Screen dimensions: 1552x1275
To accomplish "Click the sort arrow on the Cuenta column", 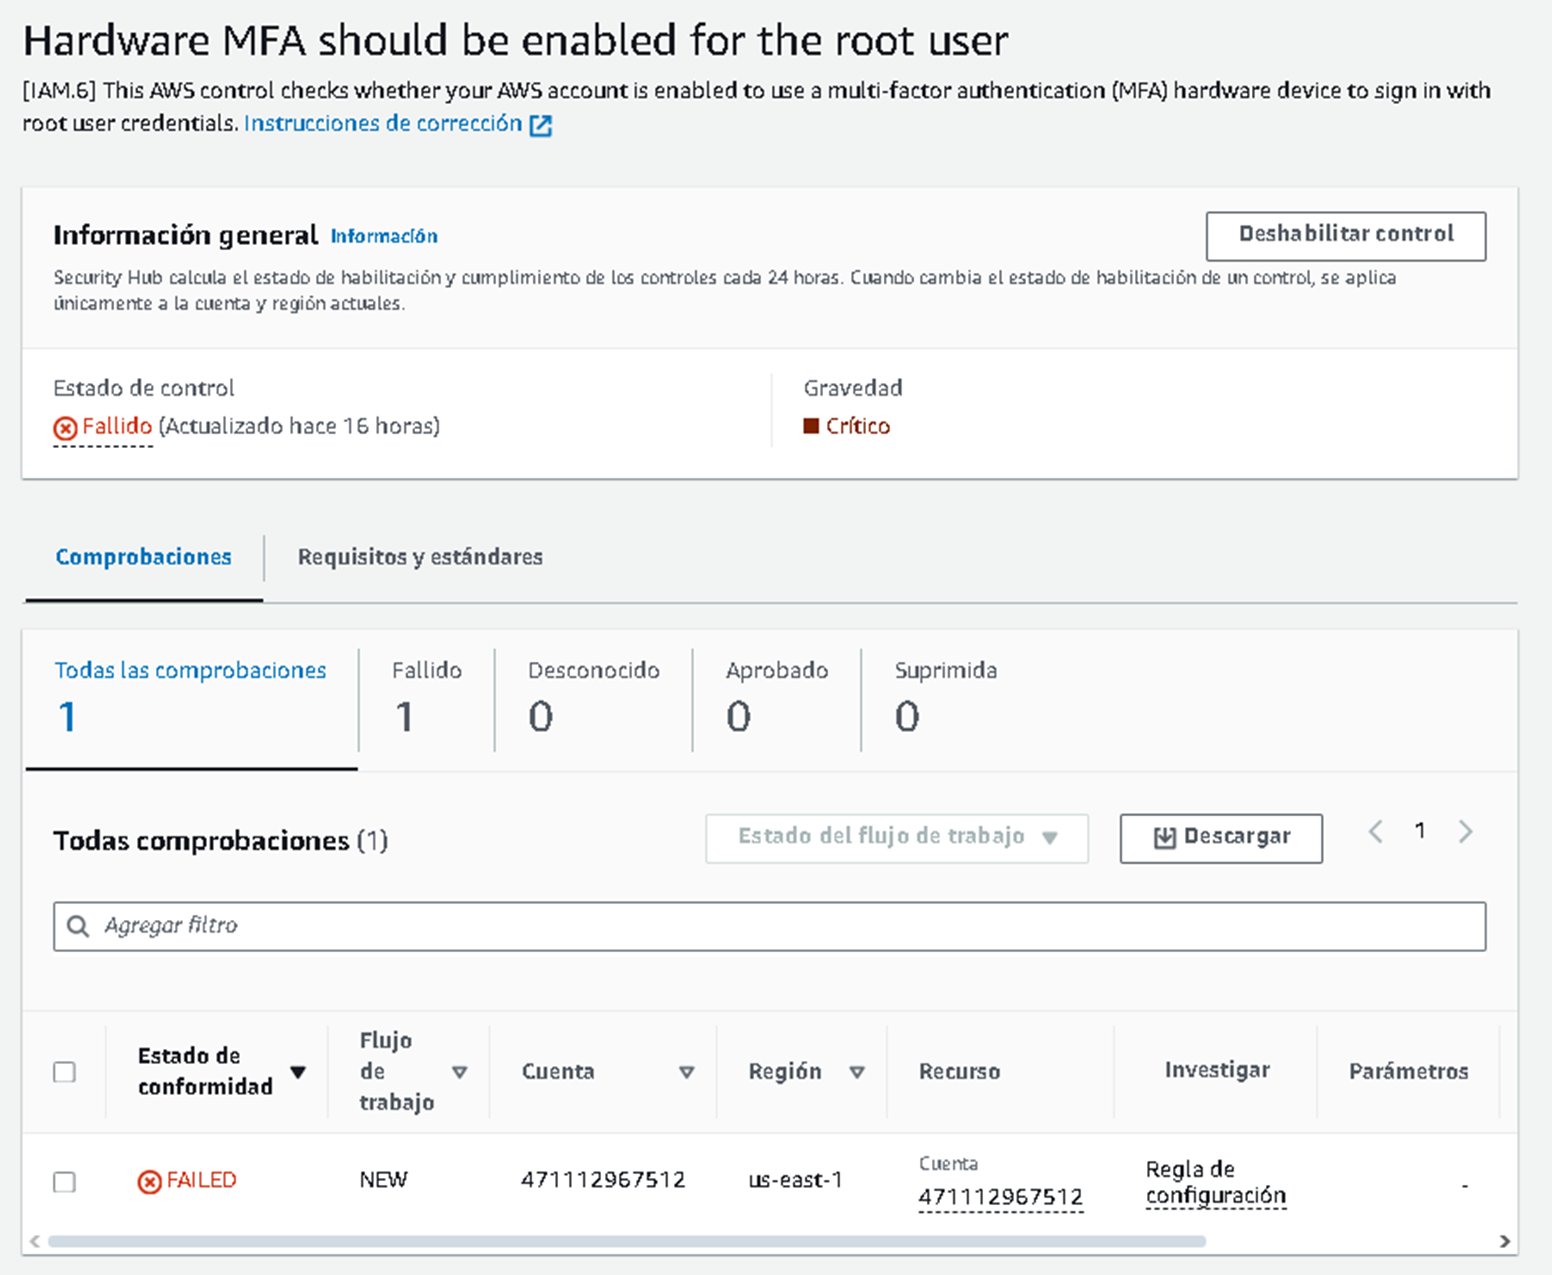I will (686, 1072).
